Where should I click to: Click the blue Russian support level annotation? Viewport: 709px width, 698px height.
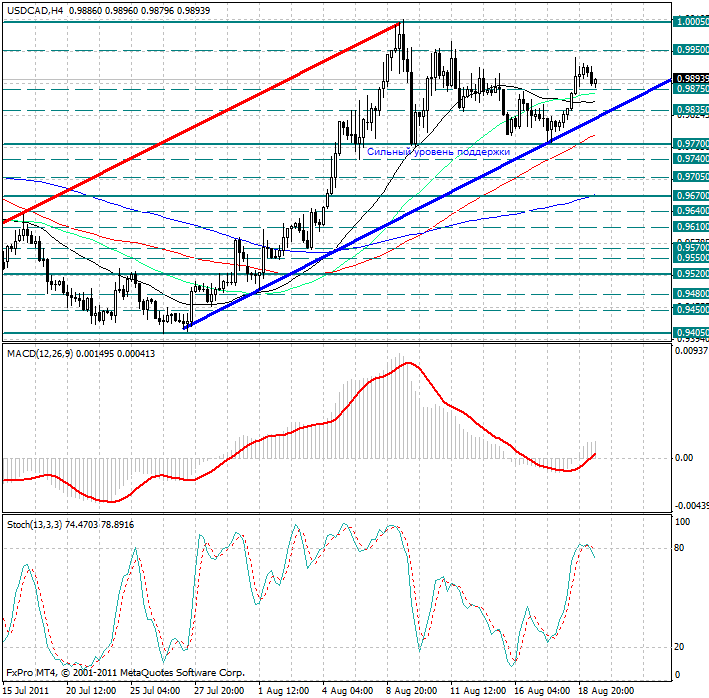tap(438, 152)
